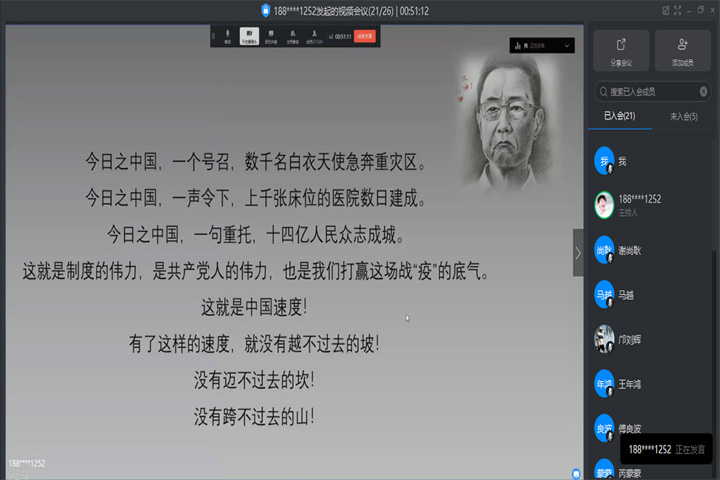Select the participant row labeled 我
The width and height of the screenshot is (720, 480).
pyautogui.click(x=652, y=161)
